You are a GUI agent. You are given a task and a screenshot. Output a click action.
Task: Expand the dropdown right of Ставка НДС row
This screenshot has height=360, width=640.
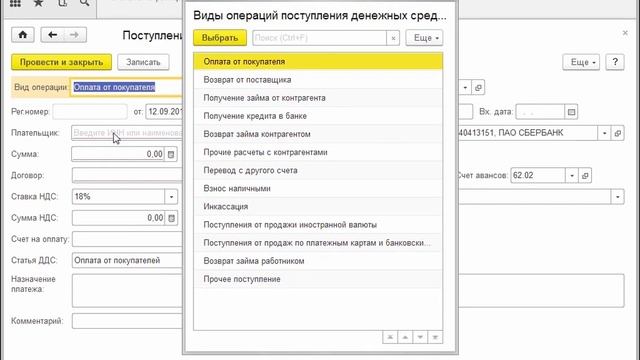618,197
